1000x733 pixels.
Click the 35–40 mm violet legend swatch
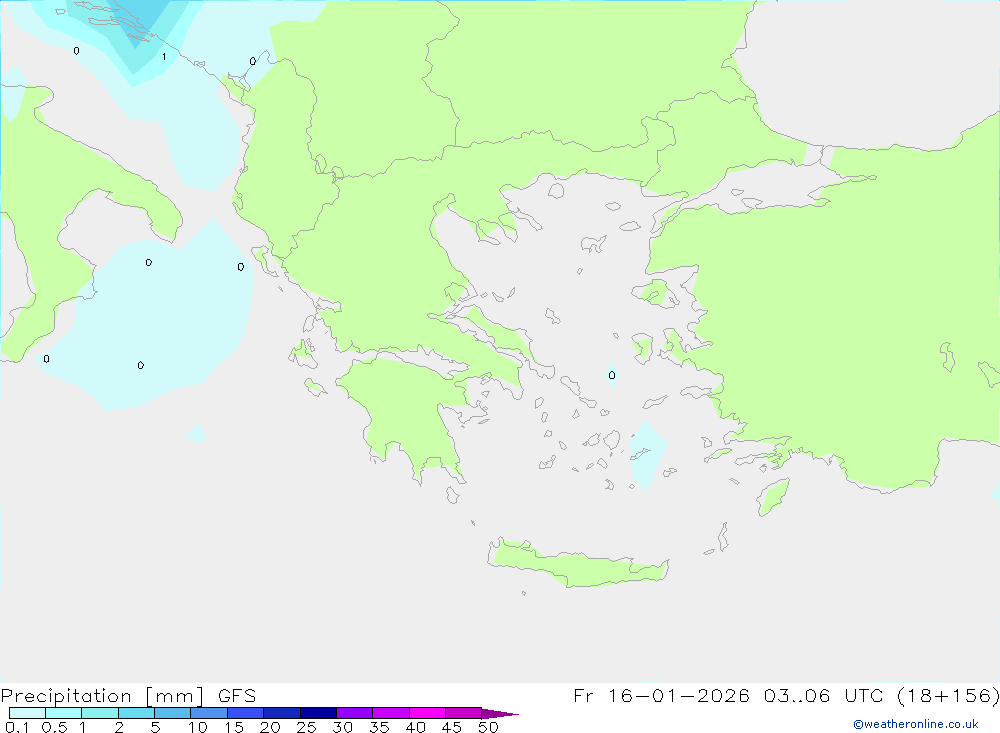pyautogui.click(x=390, y=713)
